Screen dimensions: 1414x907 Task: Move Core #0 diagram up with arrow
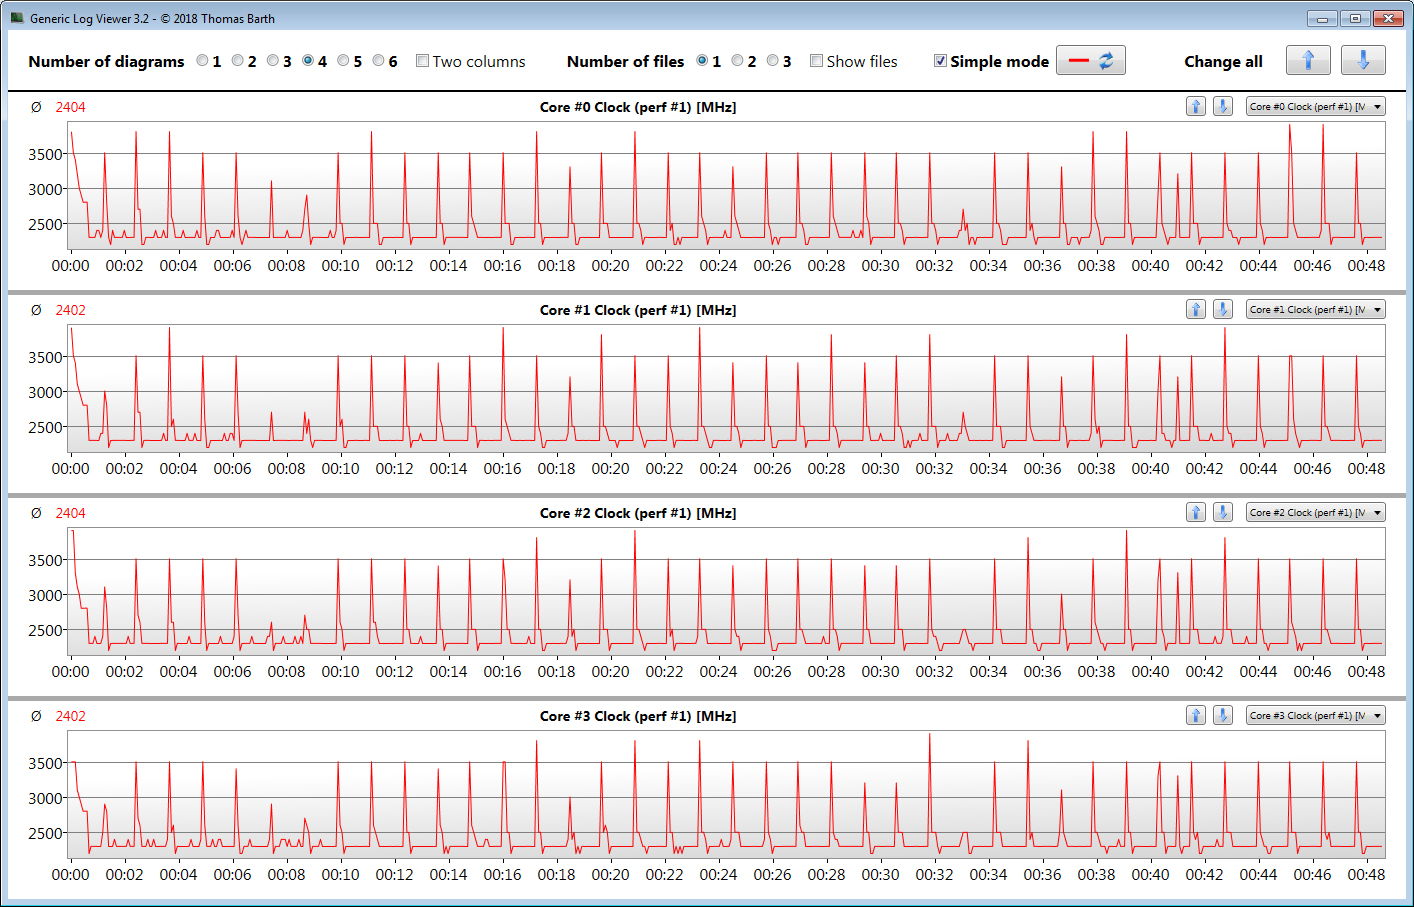click(x=1195, y=106)
